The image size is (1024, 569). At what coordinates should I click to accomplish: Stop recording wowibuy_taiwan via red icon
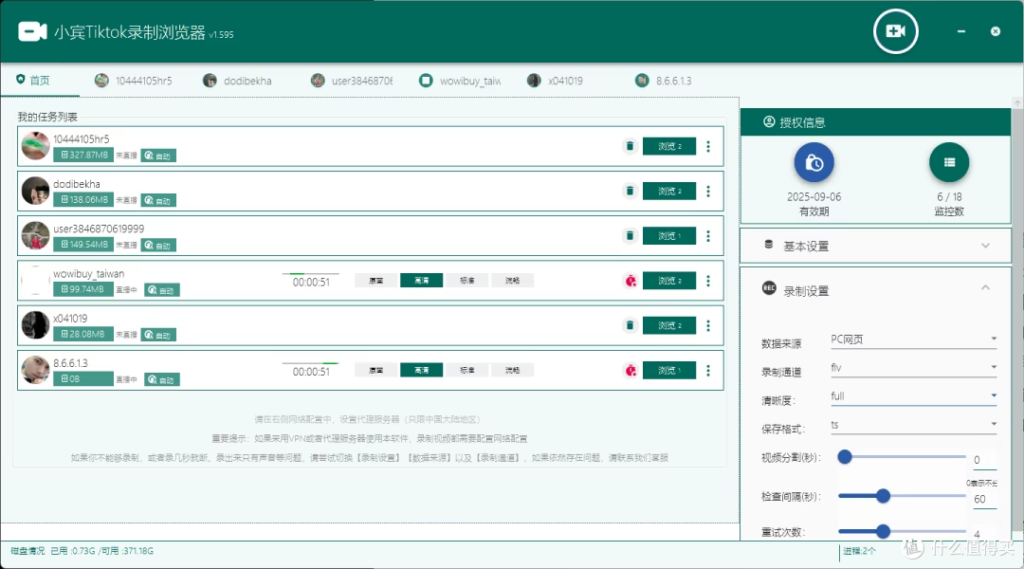(x=630, y=281)
